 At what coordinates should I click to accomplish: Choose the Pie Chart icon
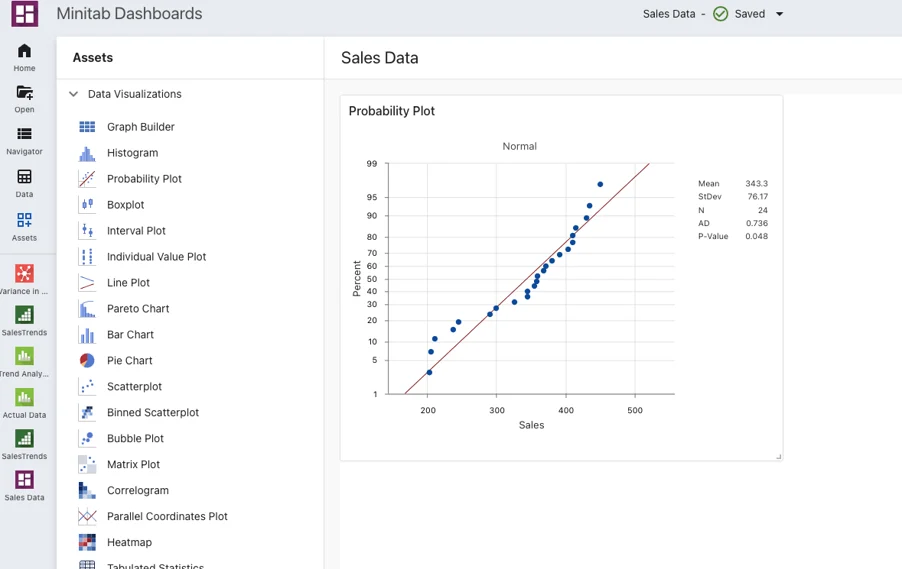[87, 361]
